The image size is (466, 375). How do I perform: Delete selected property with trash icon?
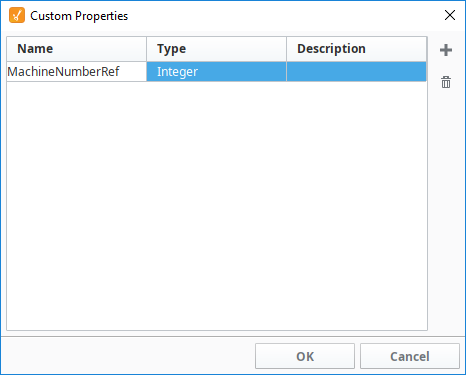(446, 82)
